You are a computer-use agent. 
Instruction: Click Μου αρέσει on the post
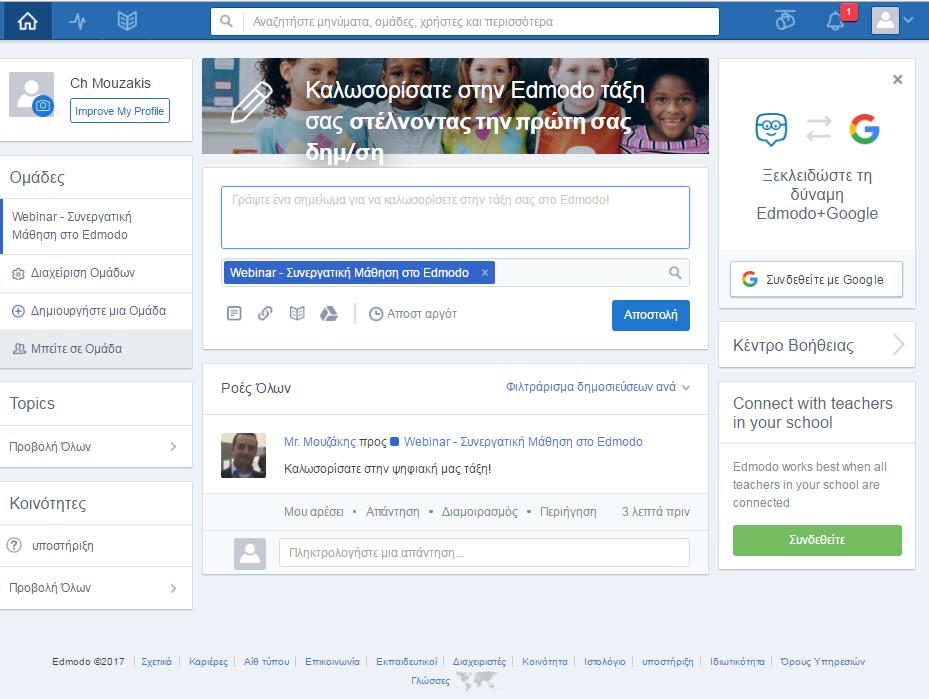313,512
